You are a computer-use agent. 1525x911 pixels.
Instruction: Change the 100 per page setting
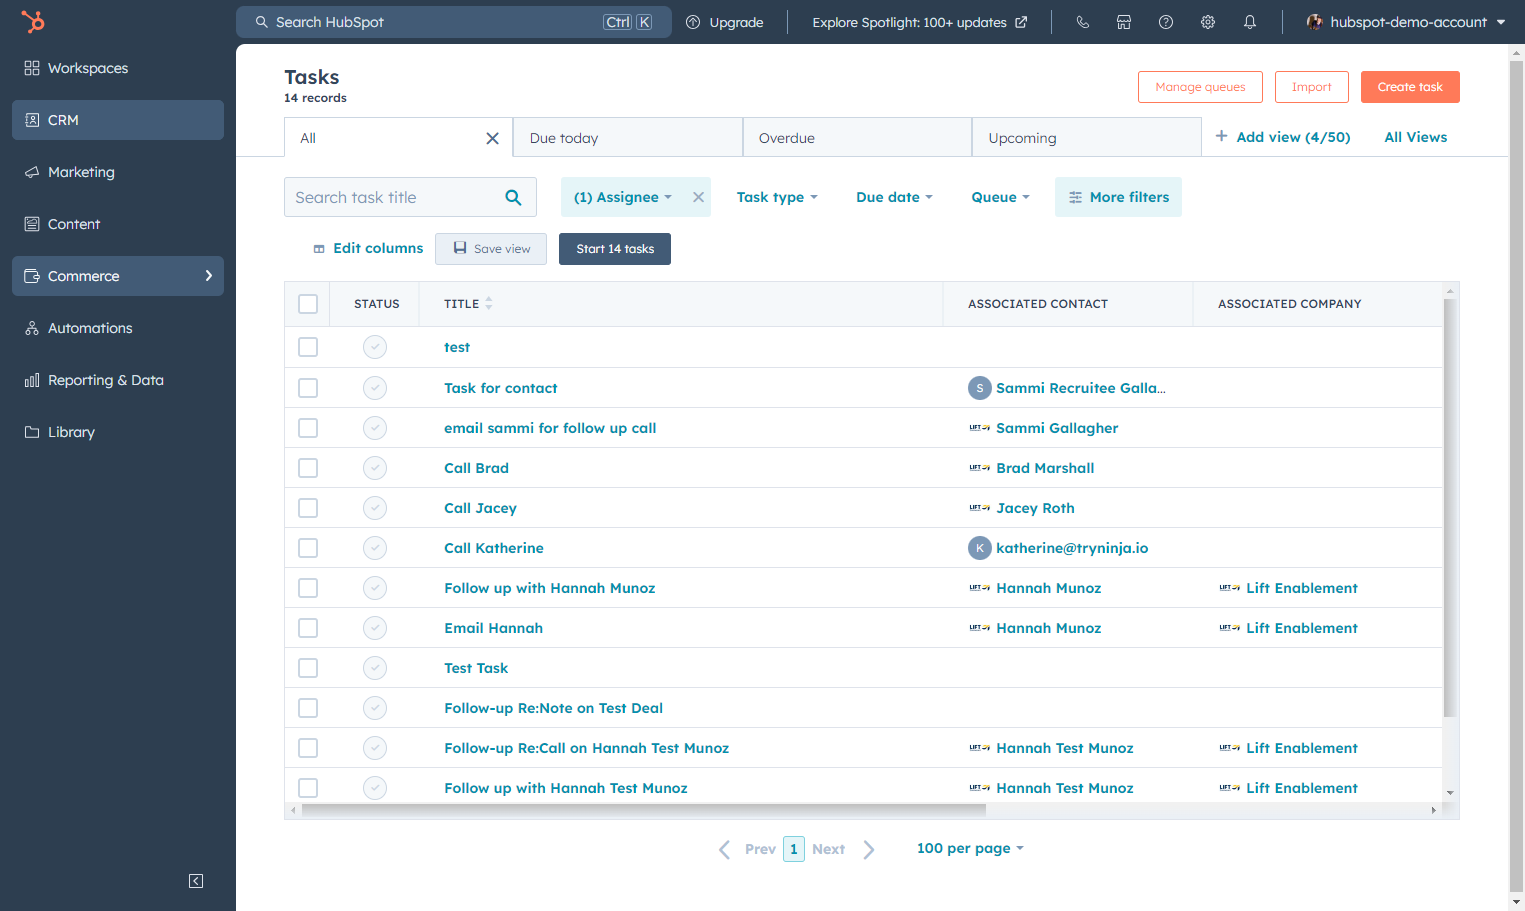tap(970, 849)
